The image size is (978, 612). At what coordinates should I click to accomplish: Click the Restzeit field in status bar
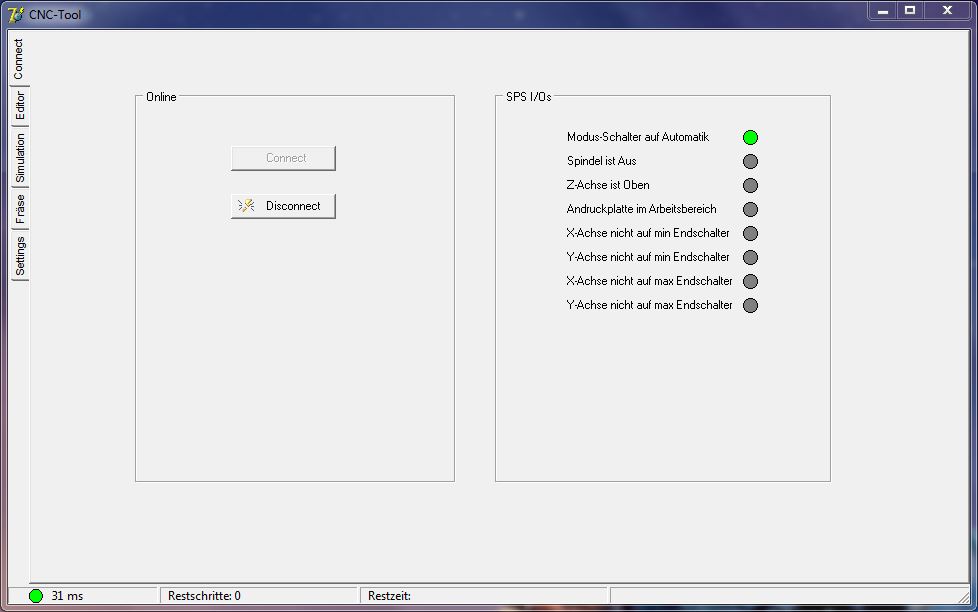(483, 596)
